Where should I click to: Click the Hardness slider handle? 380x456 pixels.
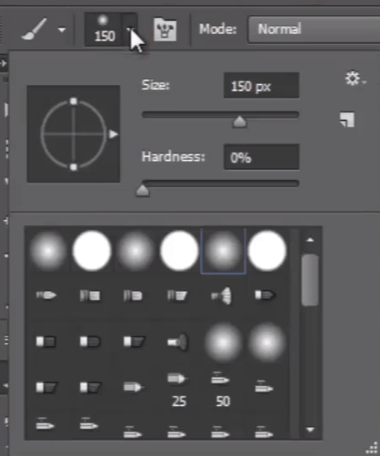pos(143,191)
